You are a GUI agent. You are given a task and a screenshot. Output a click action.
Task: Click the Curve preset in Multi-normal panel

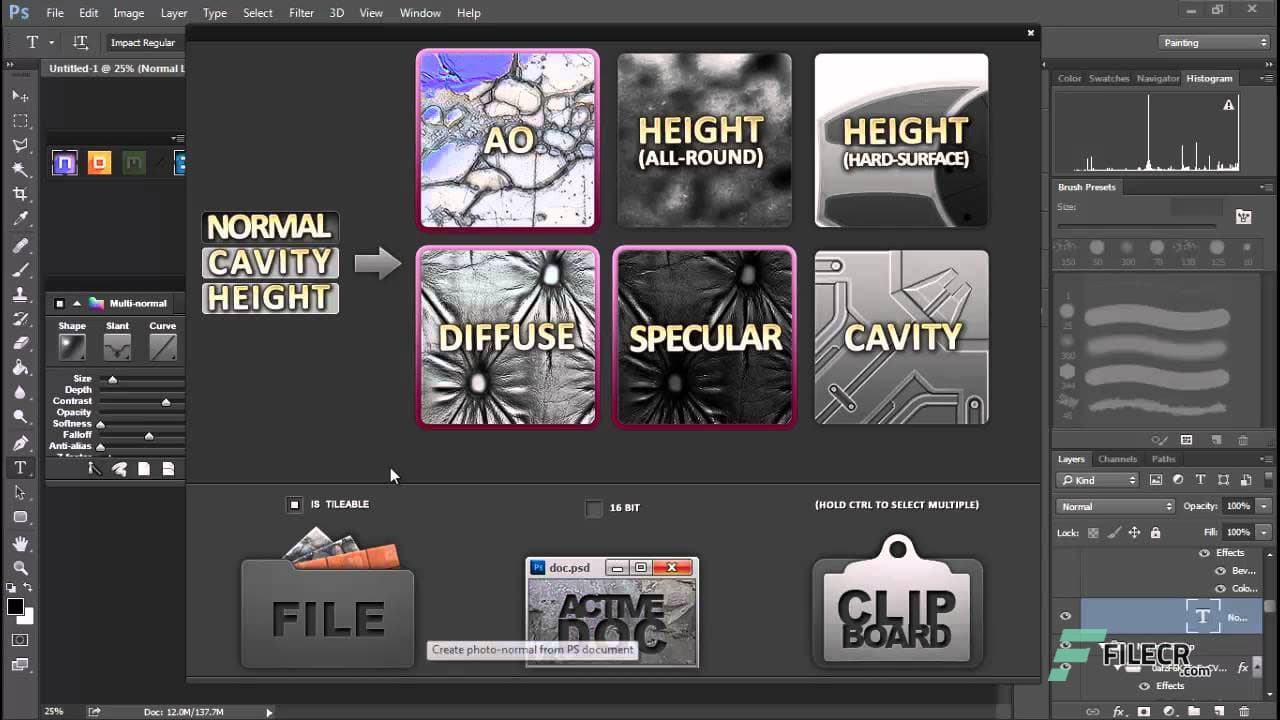pyautogui.click(x=162, y=345)
